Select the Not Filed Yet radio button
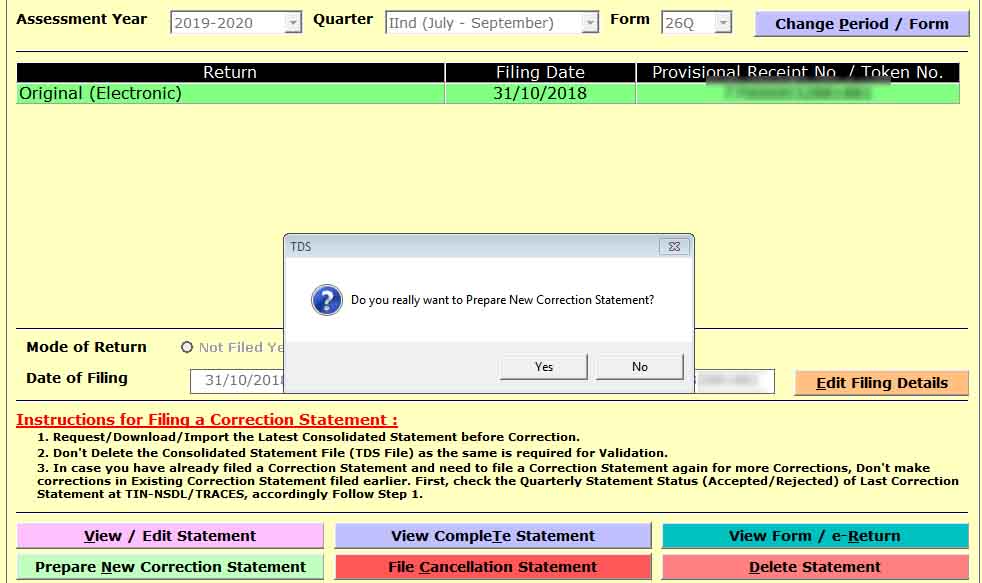The height and width of the screenshot is (583, 982). point(187,347)
